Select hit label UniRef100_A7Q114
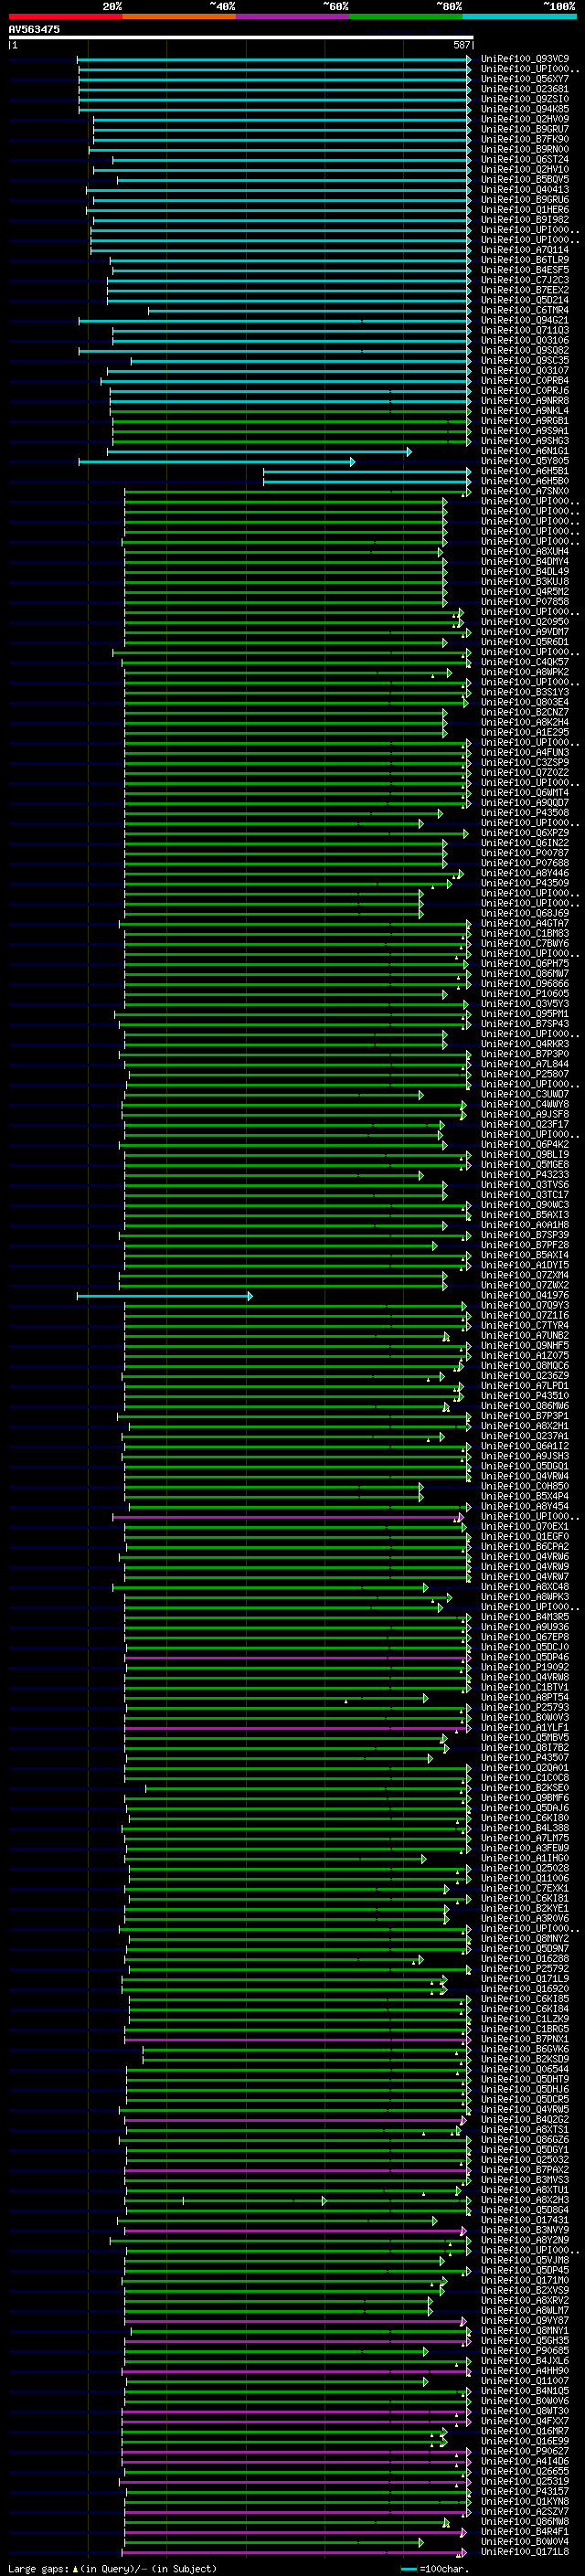585x2576 pixels. [525, 250]
